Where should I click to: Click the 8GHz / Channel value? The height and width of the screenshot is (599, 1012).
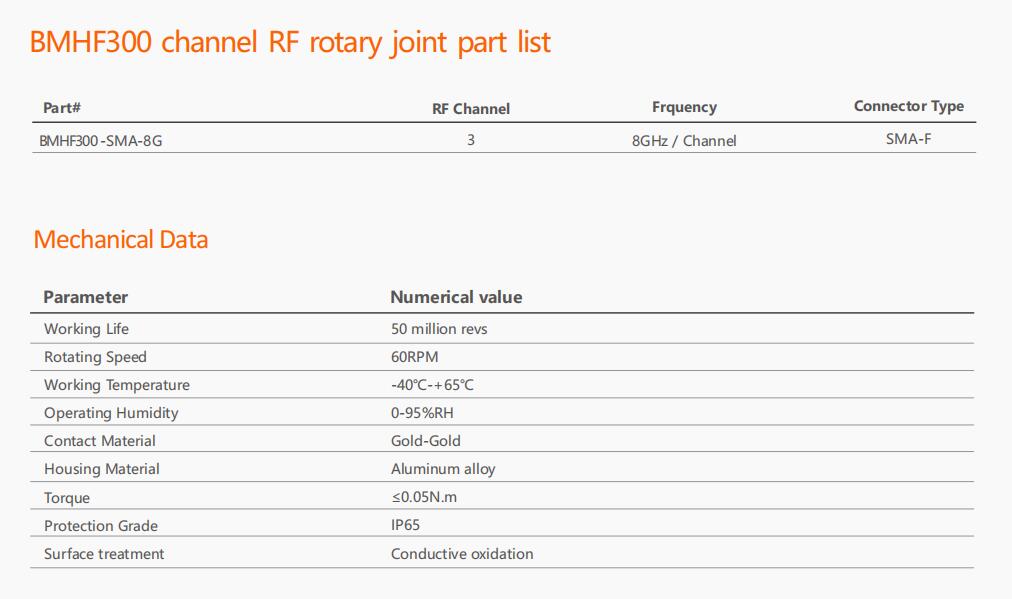pos(684,141)
